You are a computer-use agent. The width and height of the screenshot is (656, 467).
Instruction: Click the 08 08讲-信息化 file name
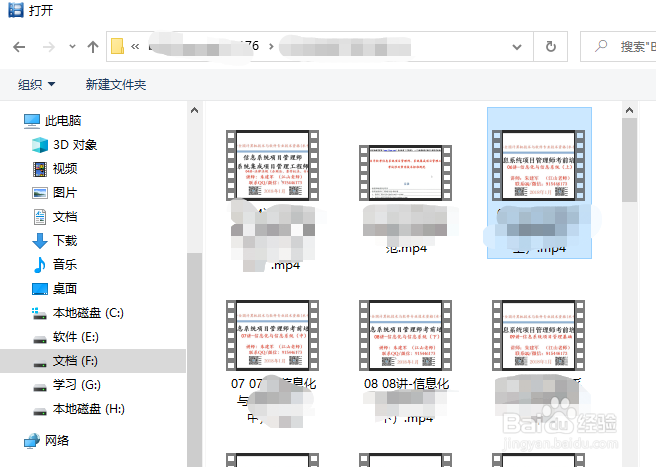pos(406,383)
